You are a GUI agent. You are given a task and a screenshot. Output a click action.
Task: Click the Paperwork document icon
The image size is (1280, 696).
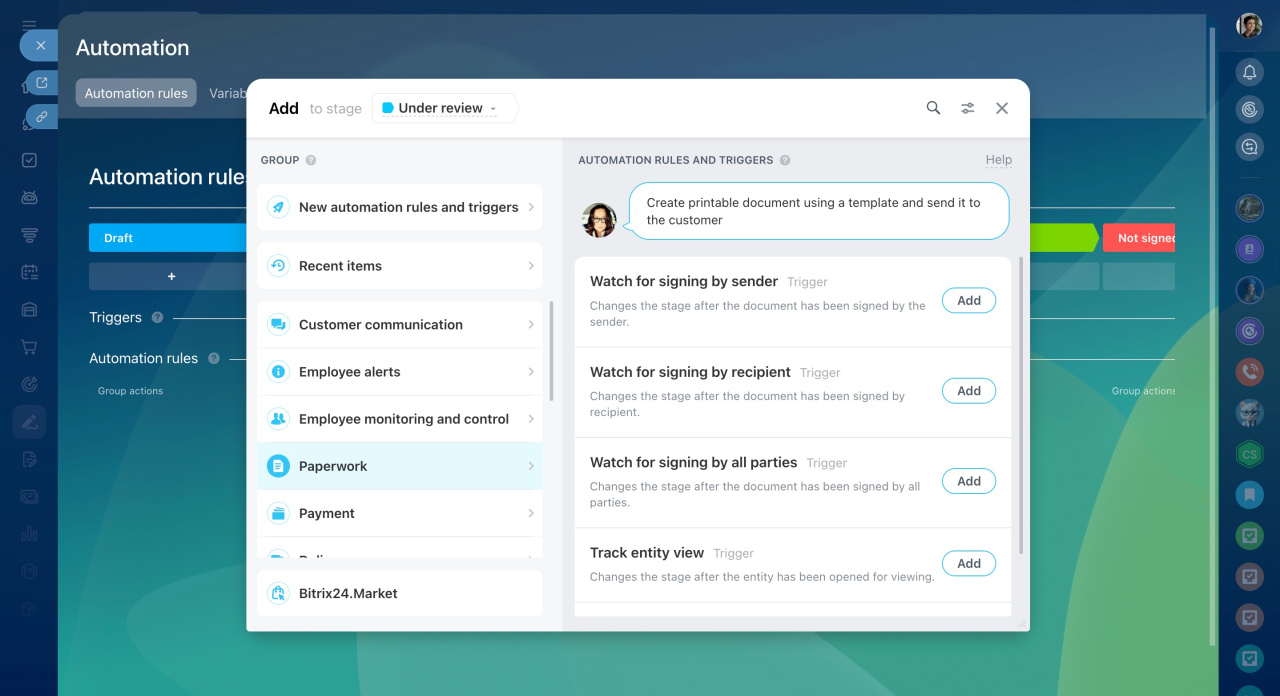tap(278, 466)
